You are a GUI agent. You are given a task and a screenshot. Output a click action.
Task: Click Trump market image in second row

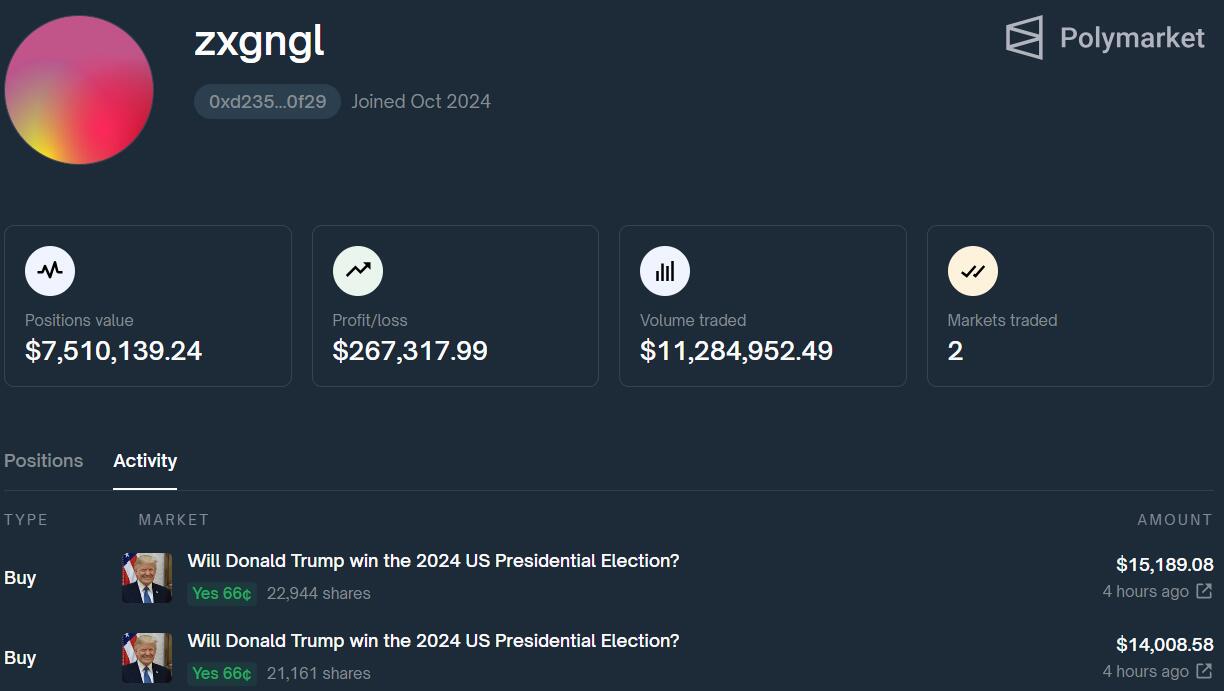tap(147, 658)
